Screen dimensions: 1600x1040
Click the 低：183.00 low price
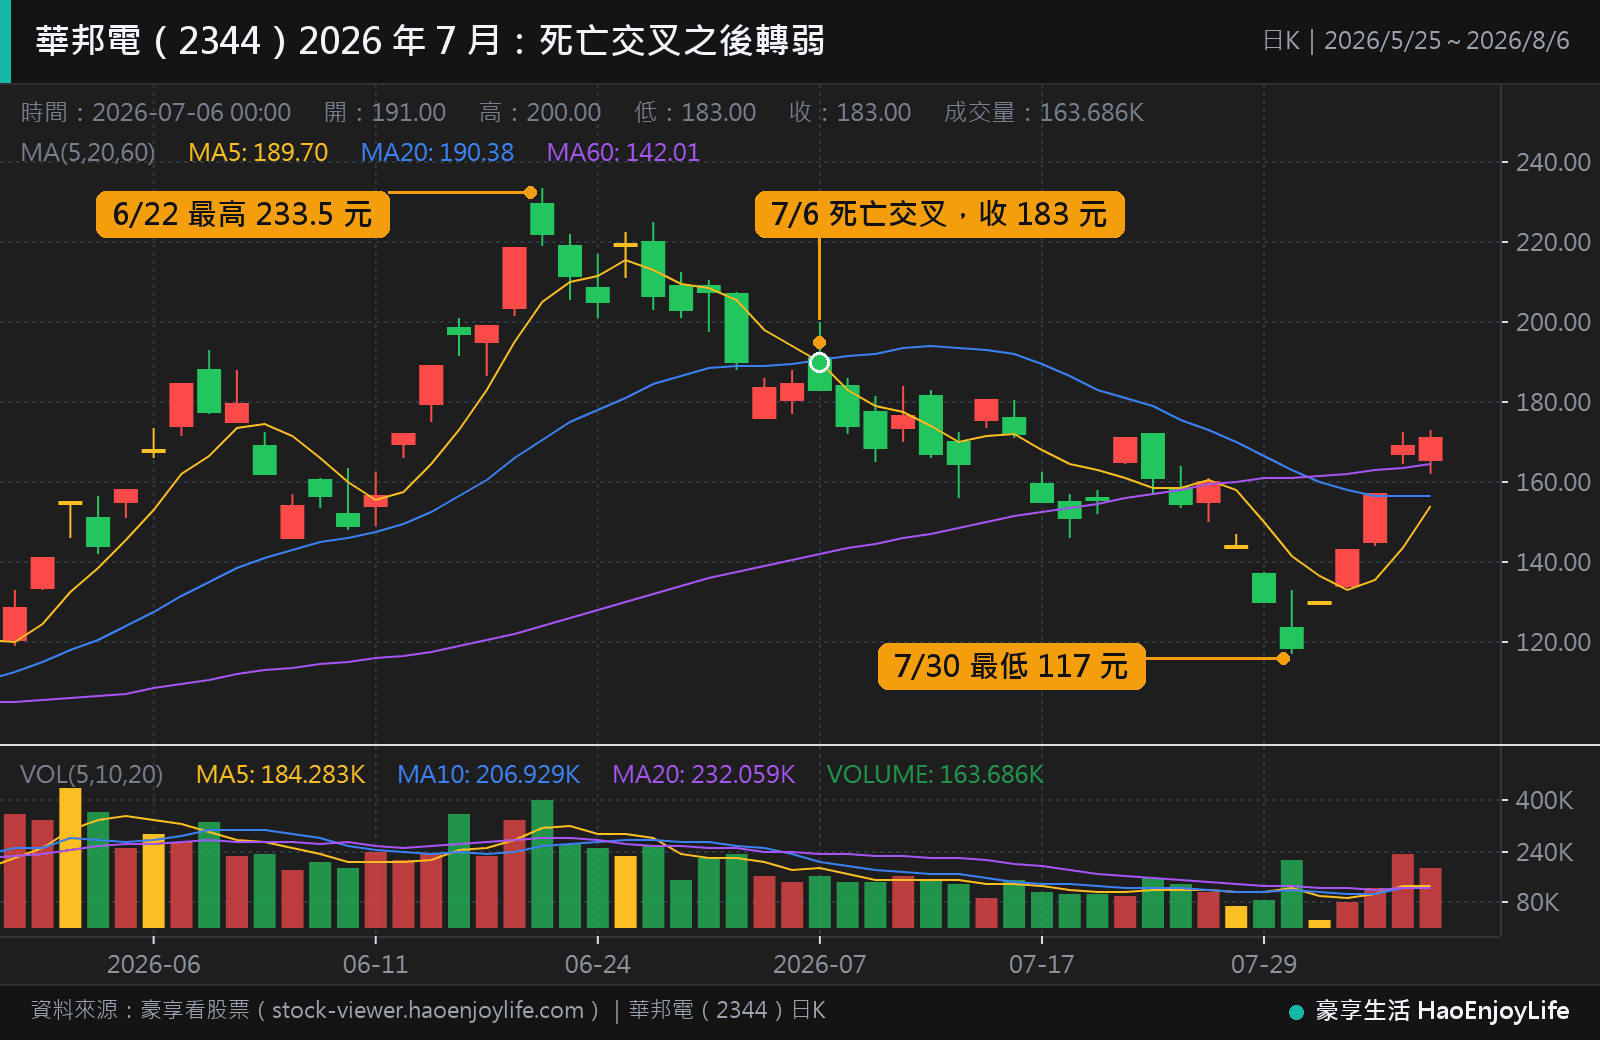[695, 113]
